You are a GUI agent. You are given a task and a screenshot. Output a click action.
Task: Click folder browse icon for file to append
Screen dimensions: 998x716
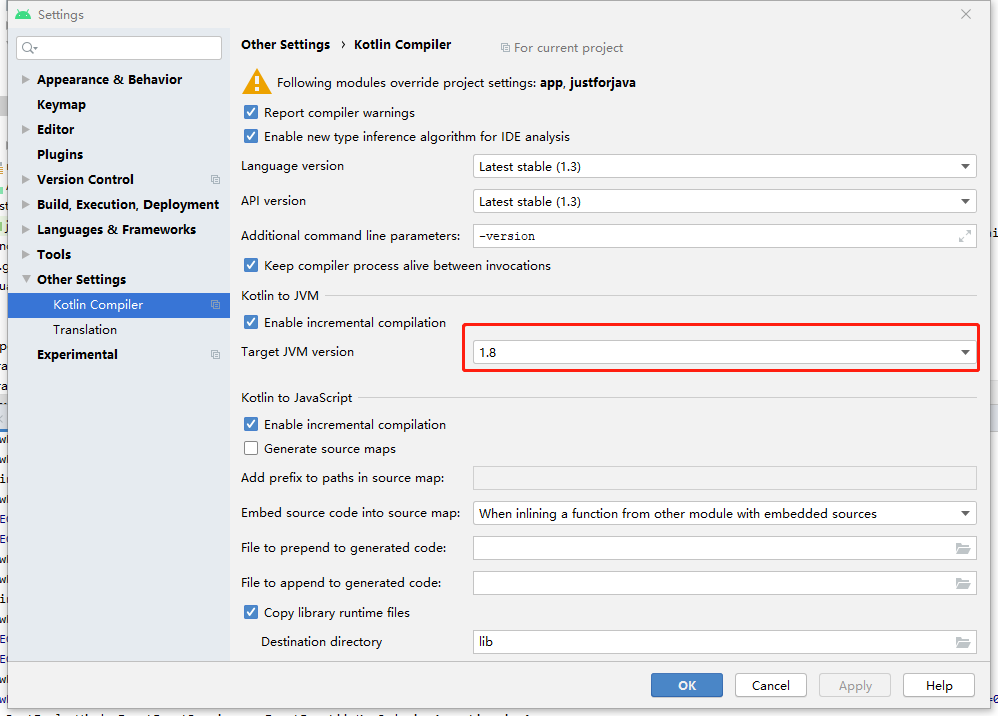(x=963, y=583)
